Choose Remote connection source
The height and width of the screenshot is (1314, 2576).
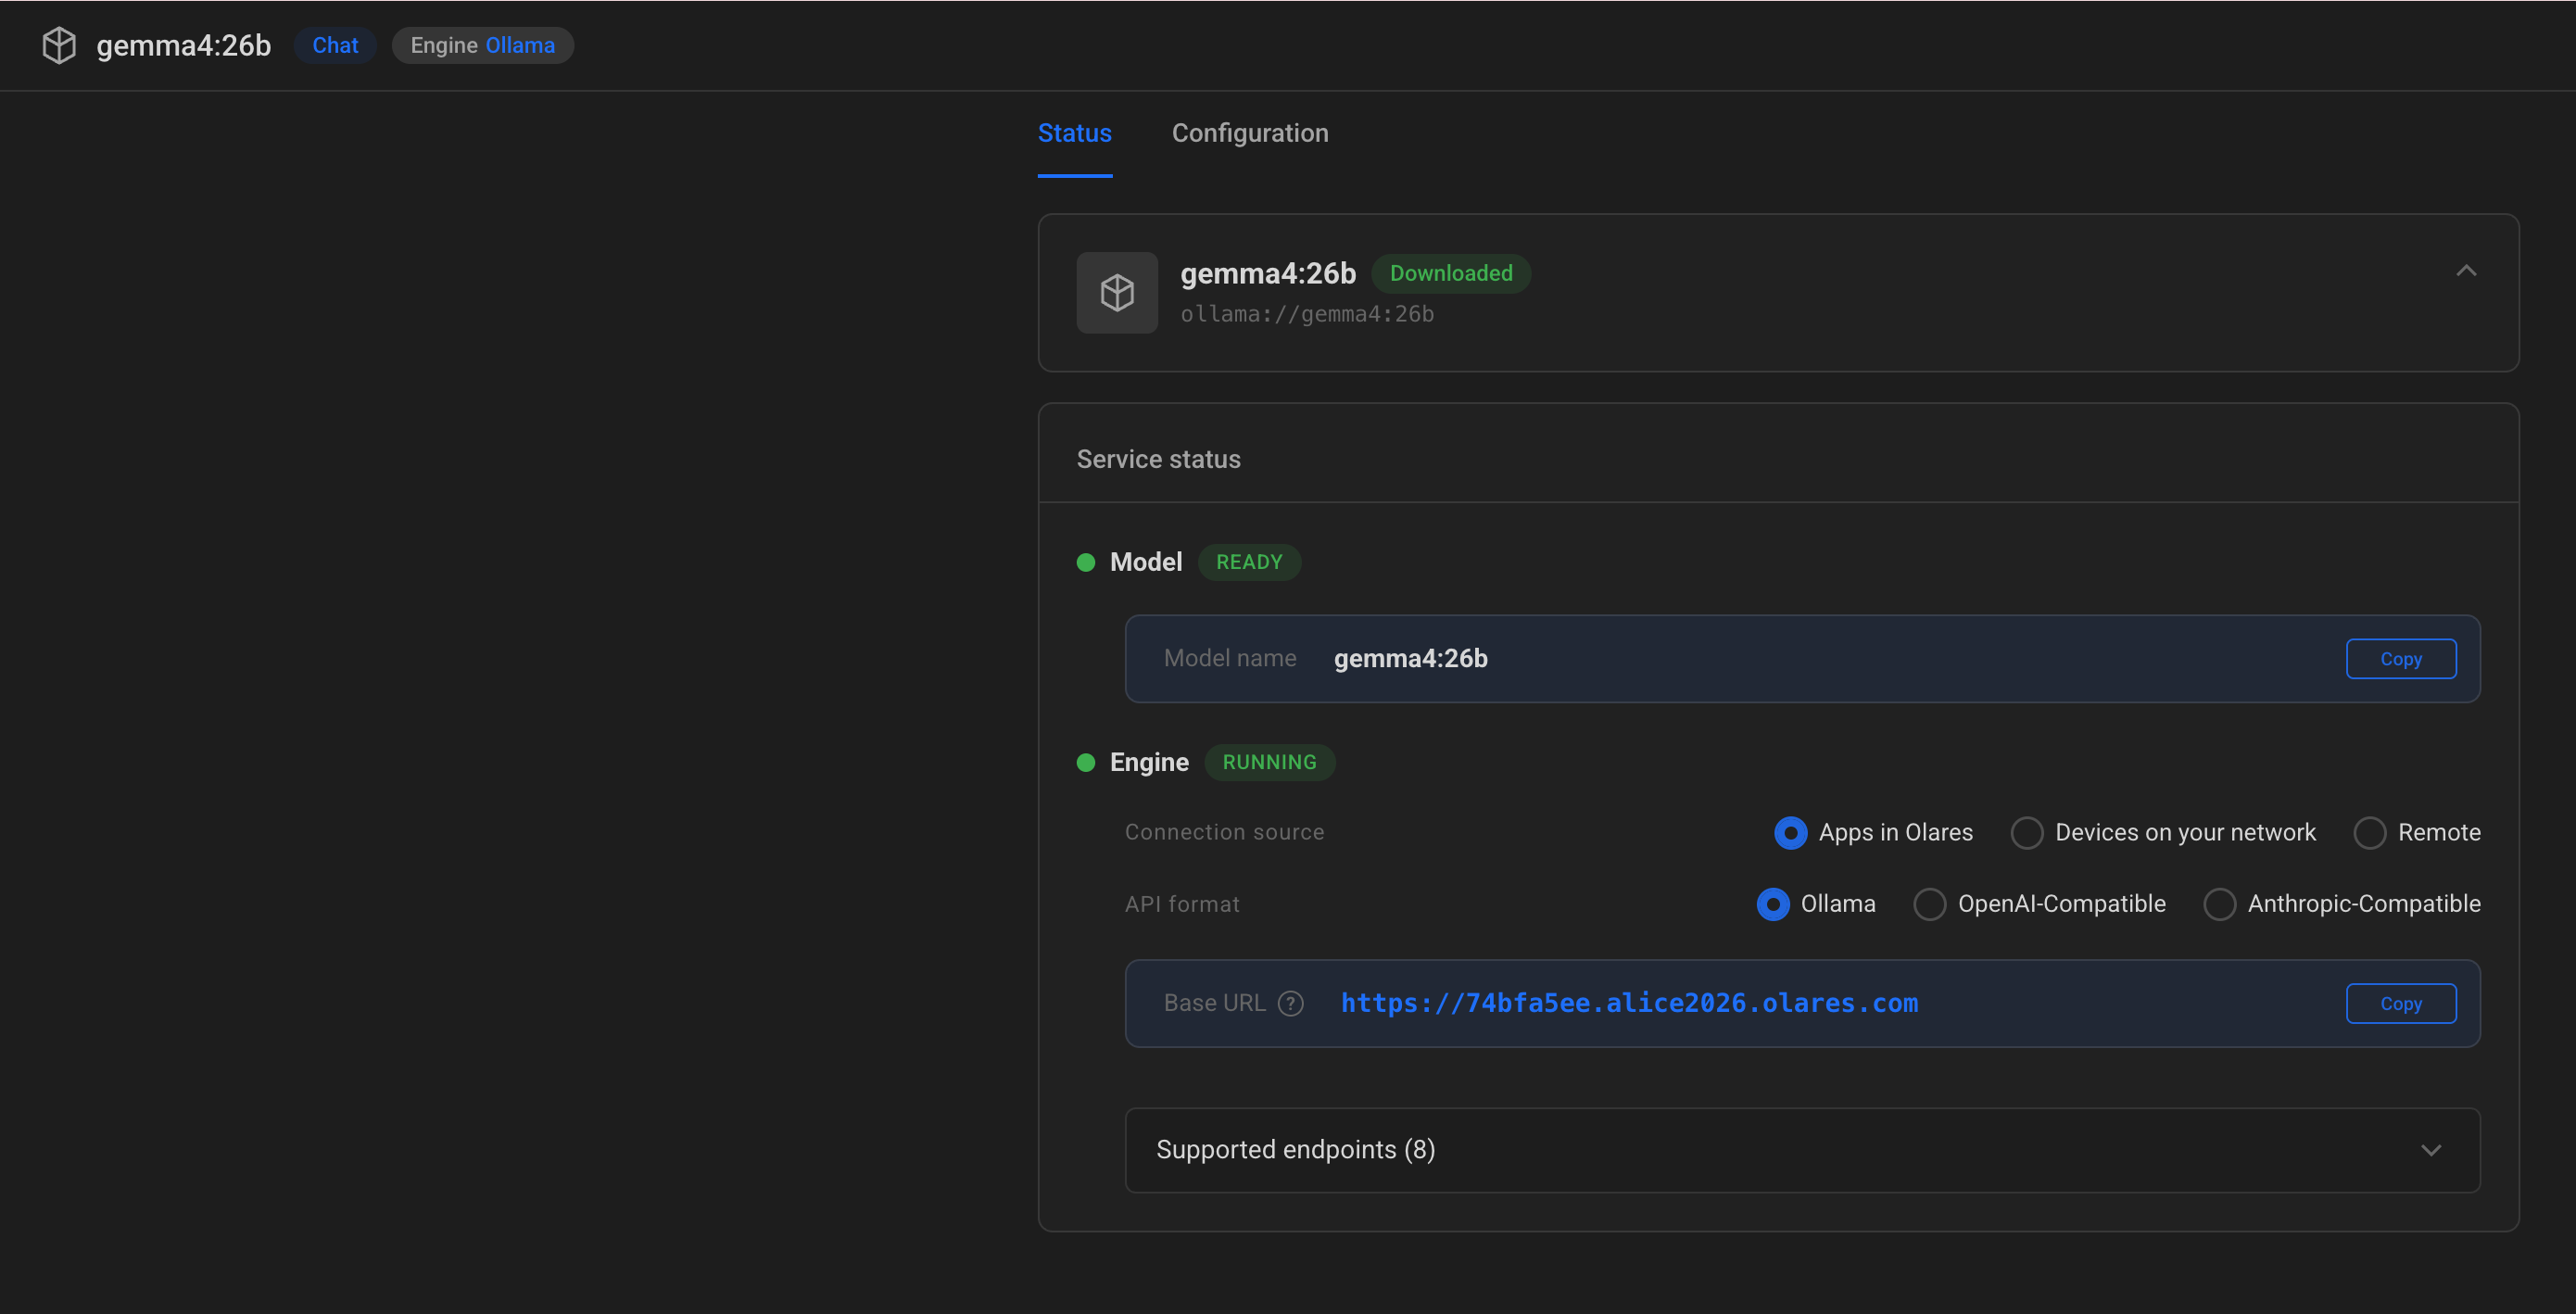2369,832
